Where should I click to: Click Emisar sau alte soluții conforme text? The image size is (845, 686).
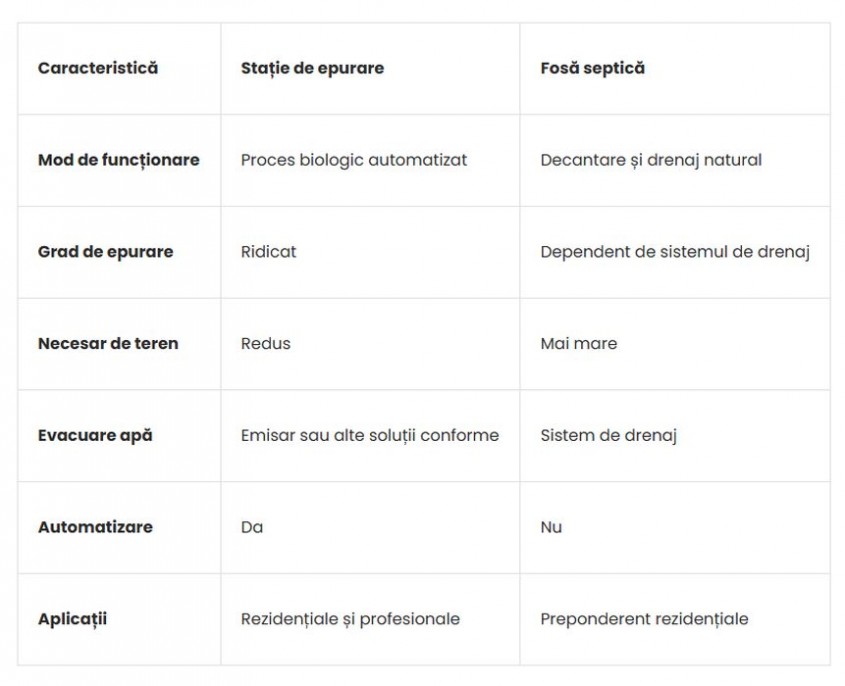(x=370, y=435)
